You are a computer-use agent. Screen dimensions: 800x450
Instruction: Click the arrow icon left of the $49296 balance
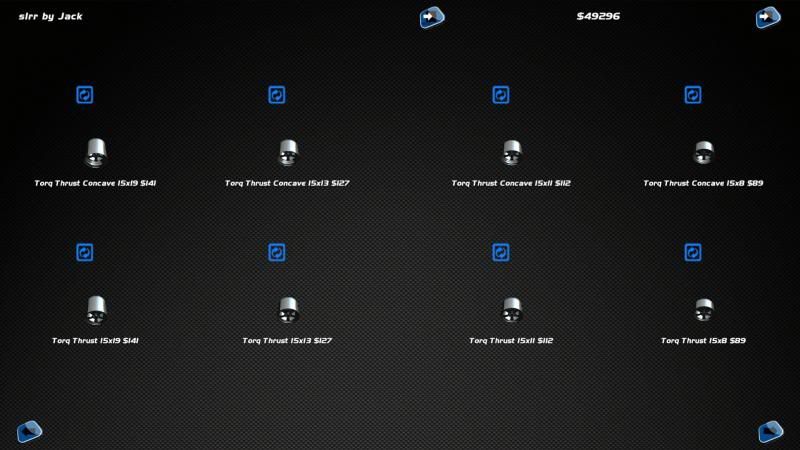pos(432,17)
